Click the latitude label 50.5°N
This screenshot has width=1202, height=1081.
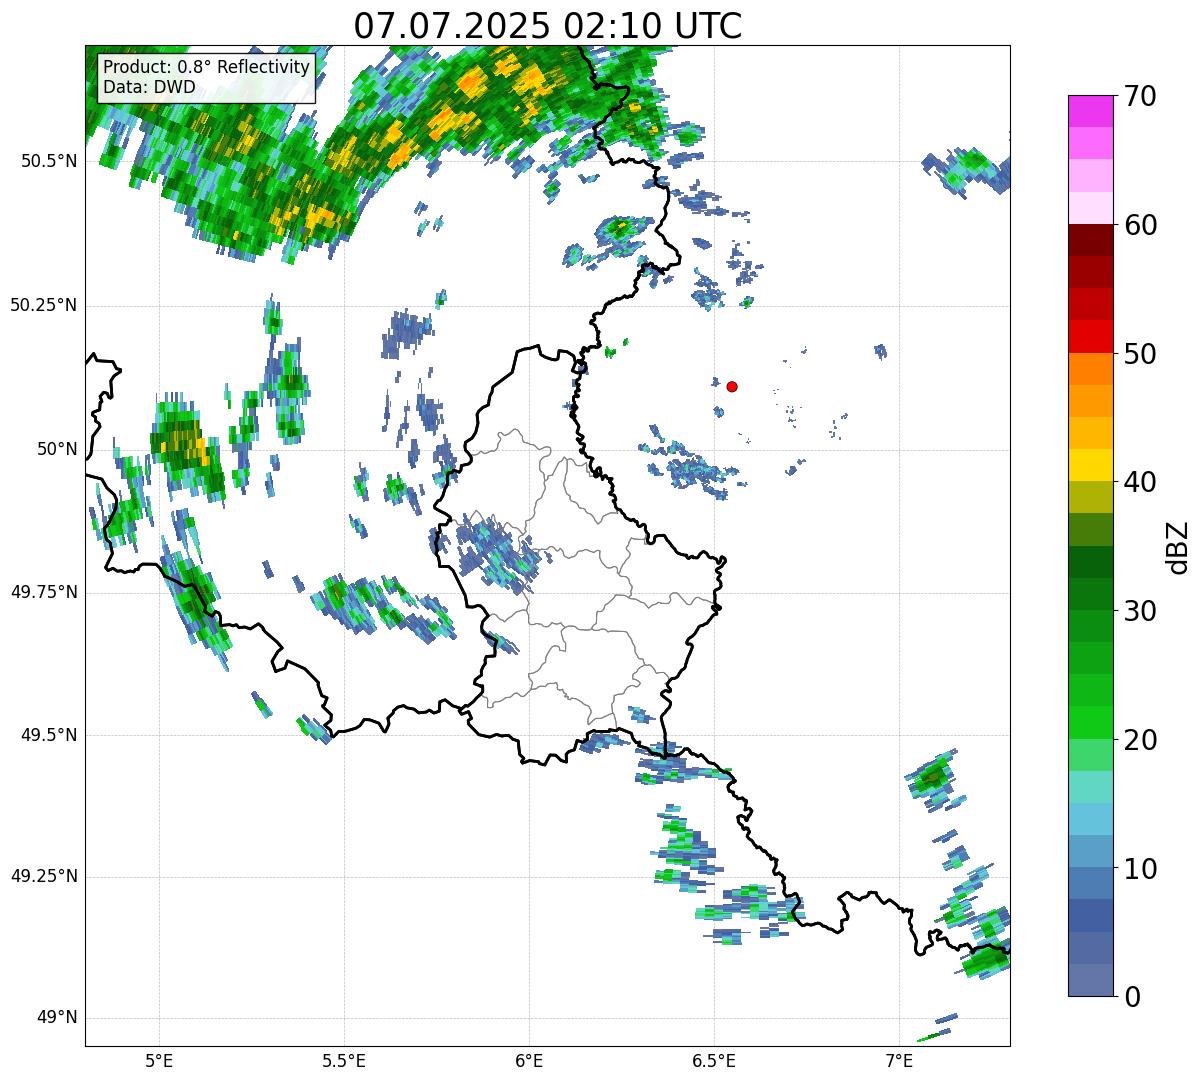coord(49,161)
